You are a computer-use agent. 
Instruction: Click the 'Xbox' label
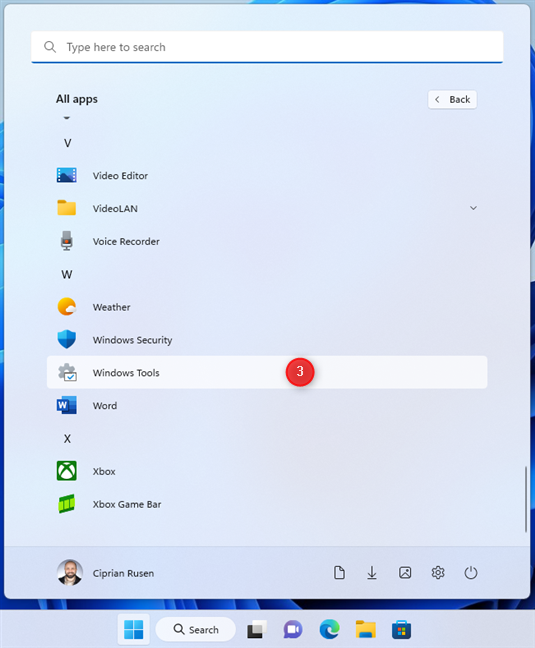point(104,472)
